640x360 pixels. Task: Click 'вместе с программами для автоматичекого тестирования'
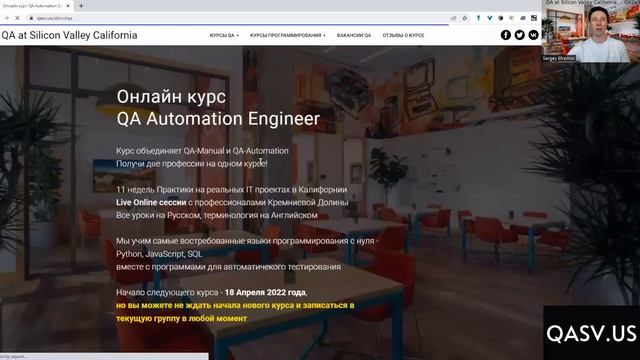coord(228,267)
